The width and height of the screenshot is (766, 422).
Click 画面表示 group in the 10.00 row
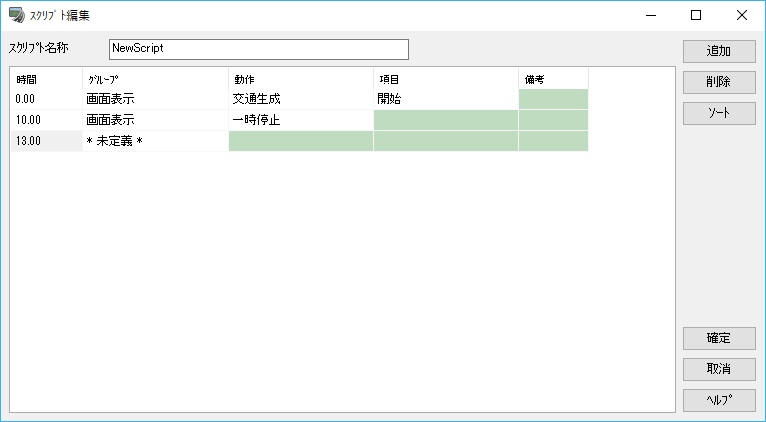coord(155,120)
